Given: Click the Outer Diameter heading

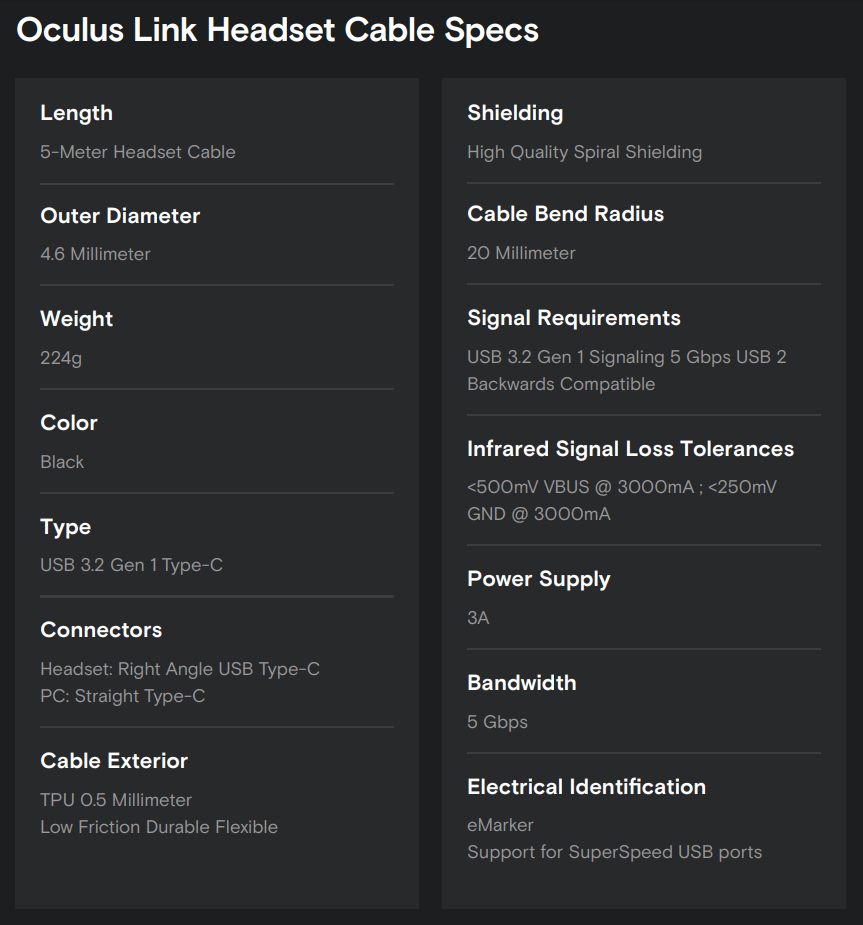Looking at the screenshot, I should click(120, 216).
